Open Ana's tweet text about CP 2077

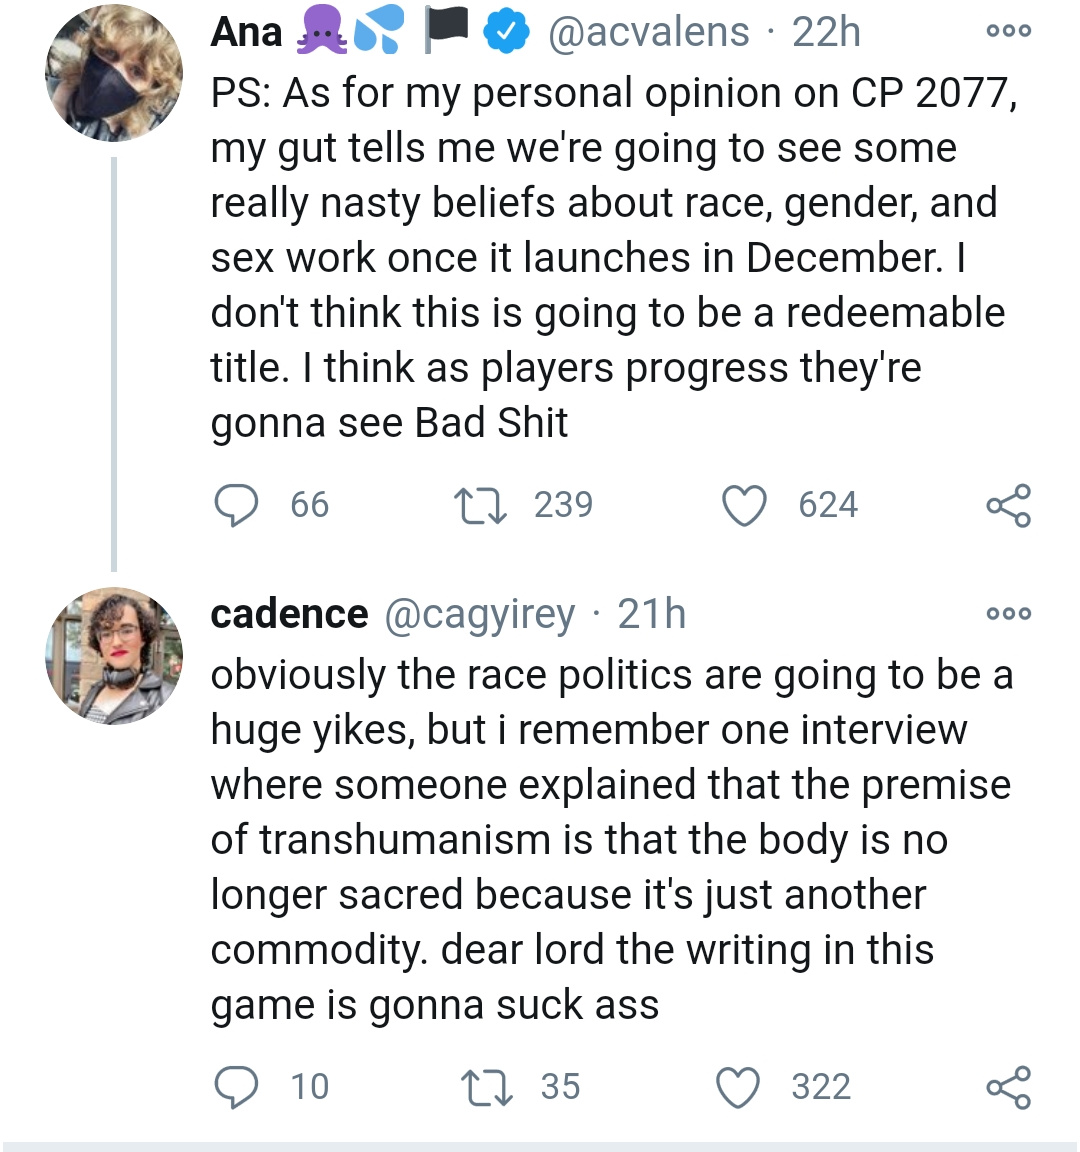[600, 258]
